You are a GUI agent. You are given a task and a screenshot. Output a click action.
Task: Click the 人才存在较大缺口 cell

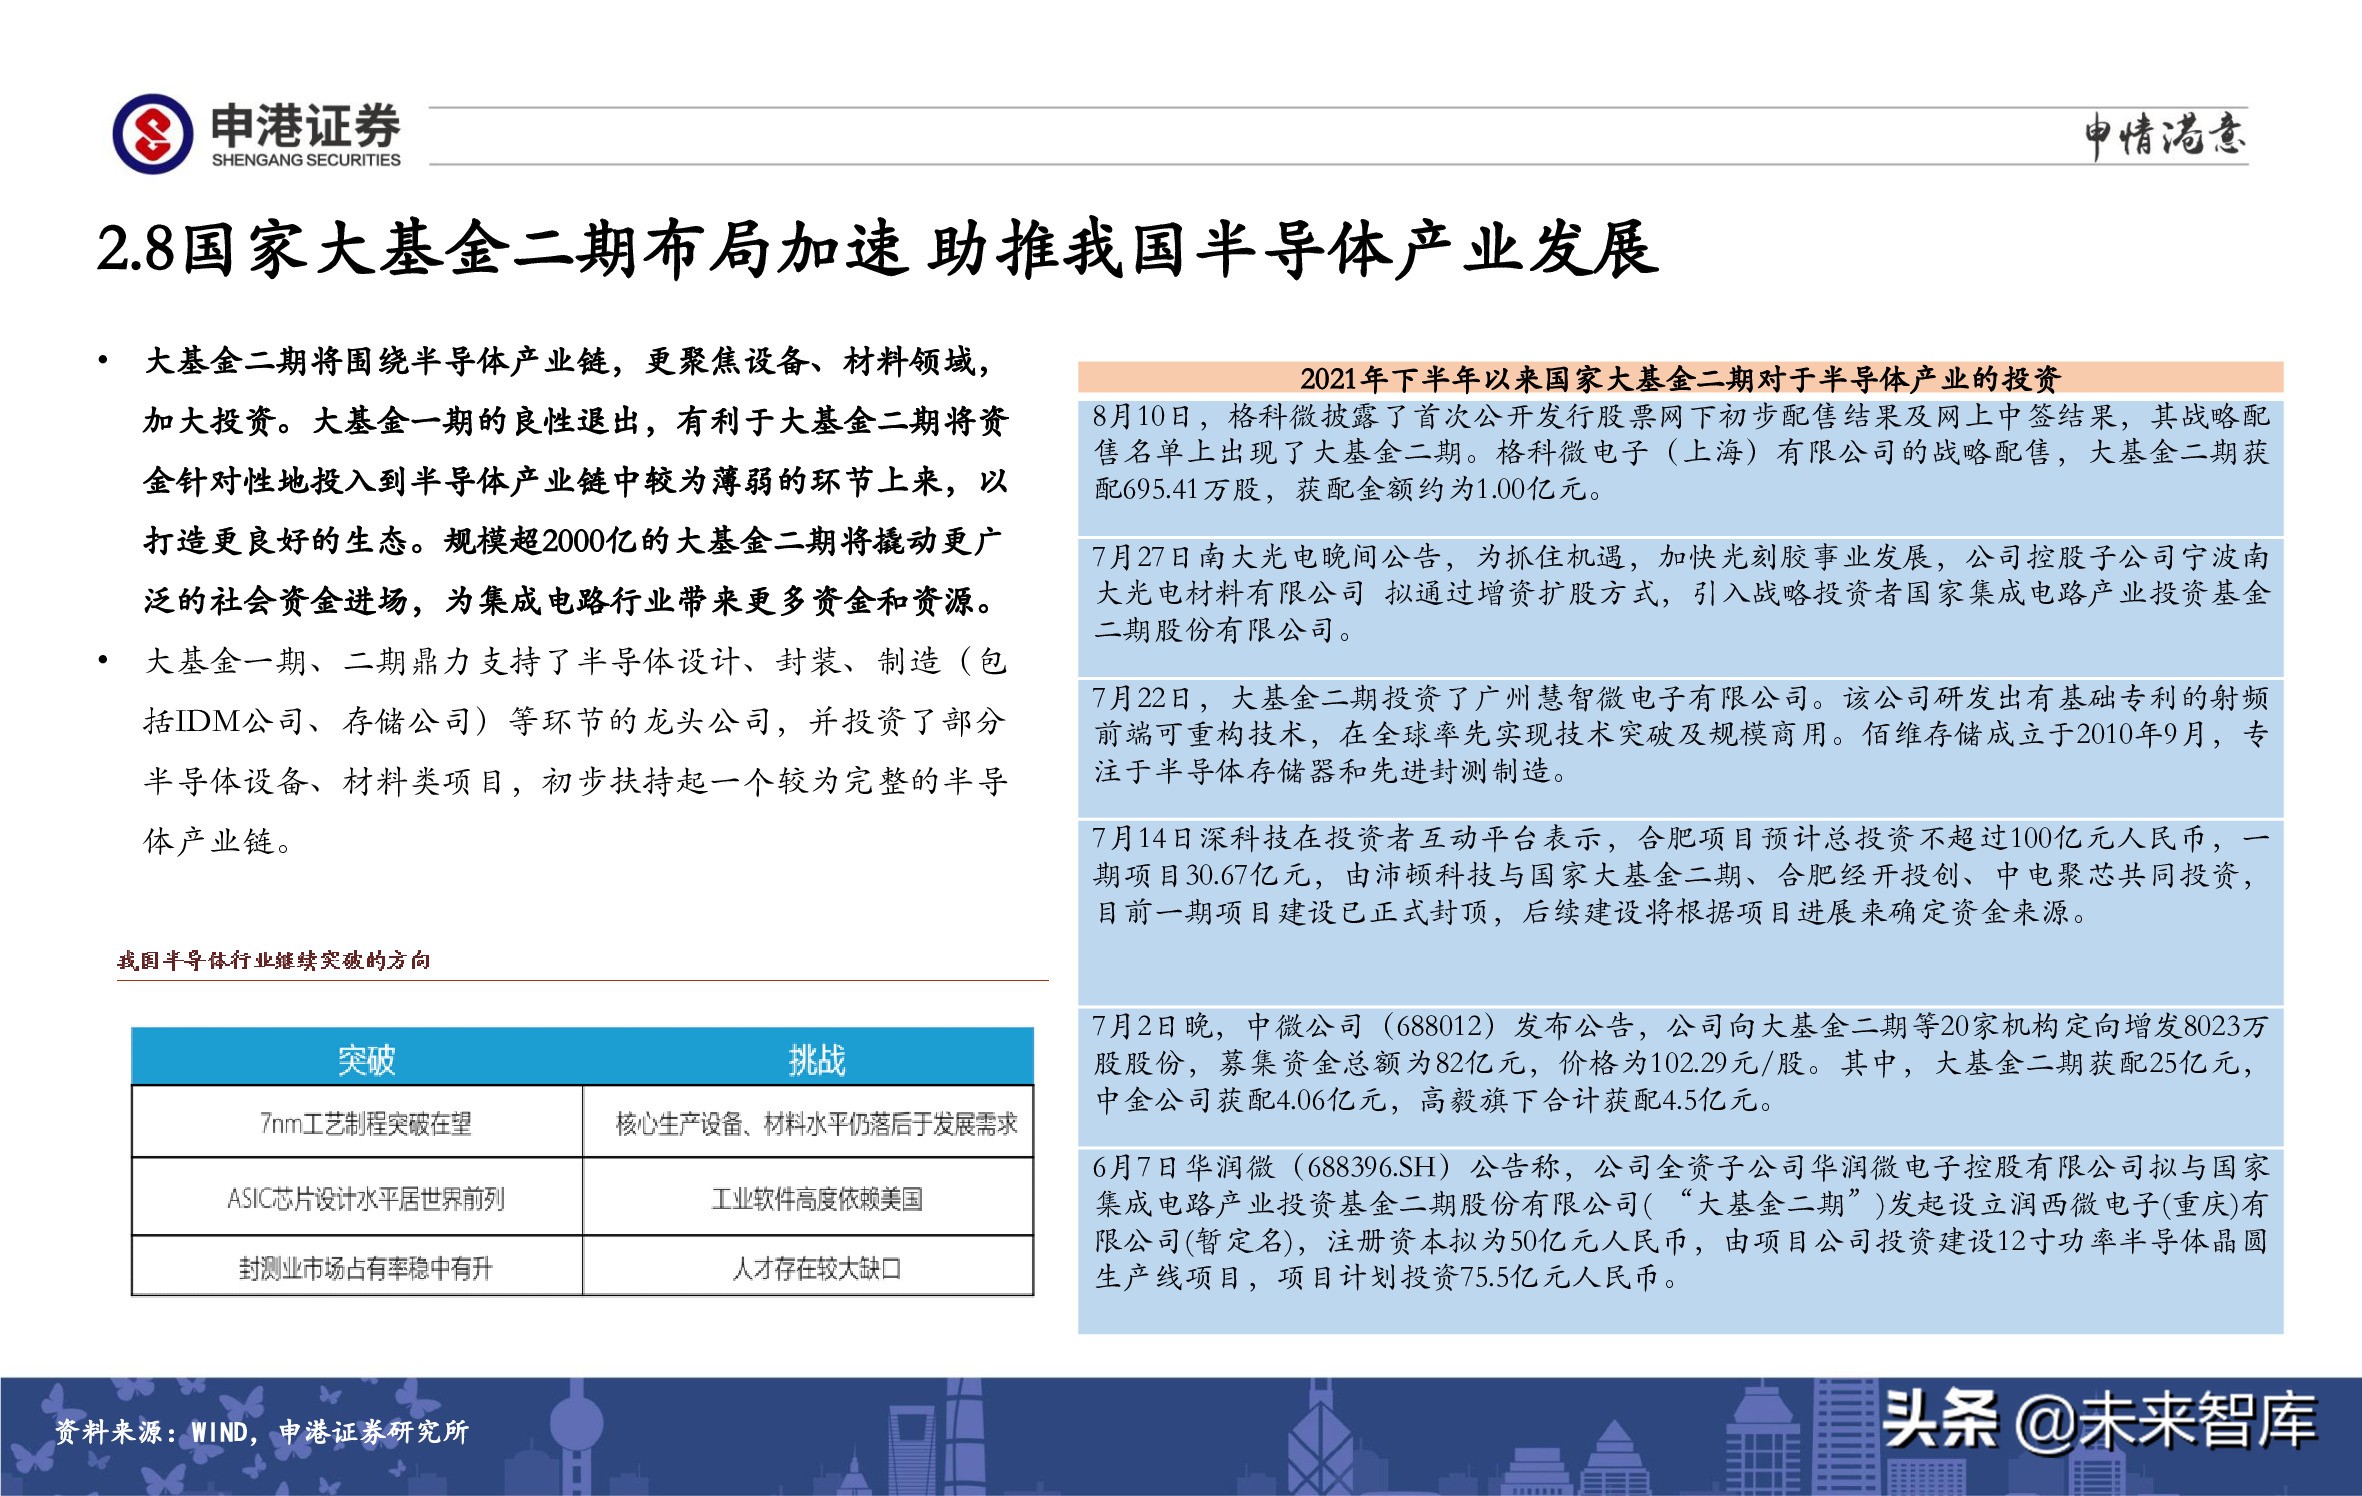coord(808,1267)
